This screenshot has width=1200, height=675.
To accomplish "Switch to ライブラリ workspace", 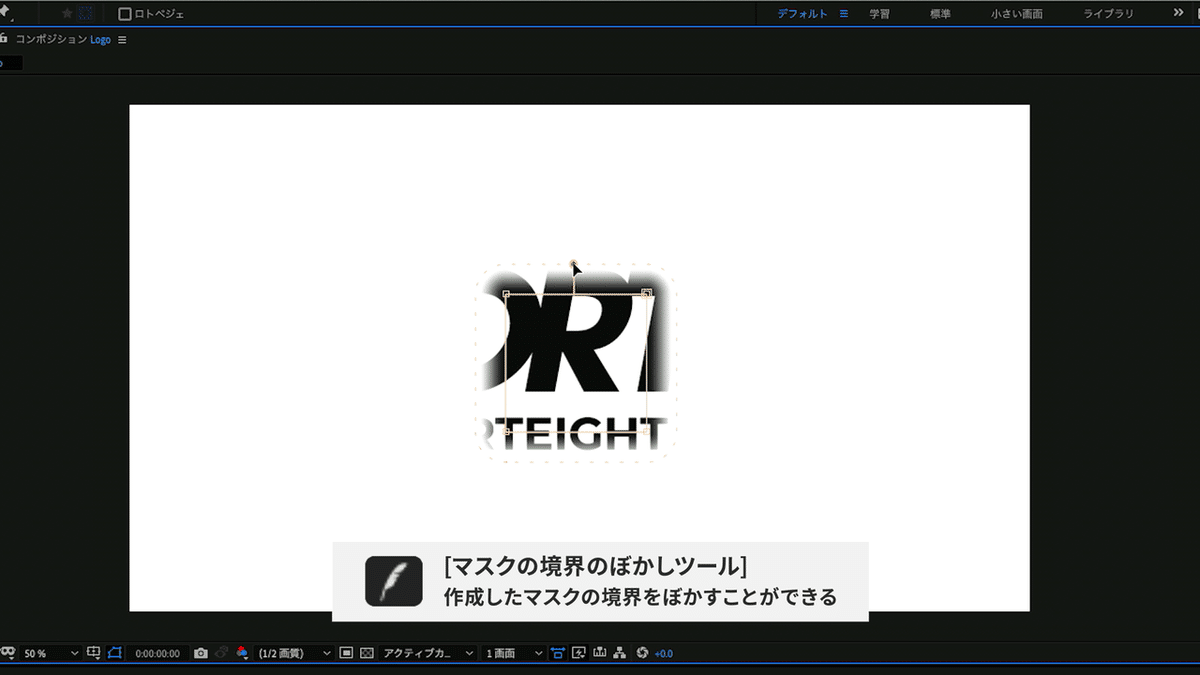I will (1109, 14).
